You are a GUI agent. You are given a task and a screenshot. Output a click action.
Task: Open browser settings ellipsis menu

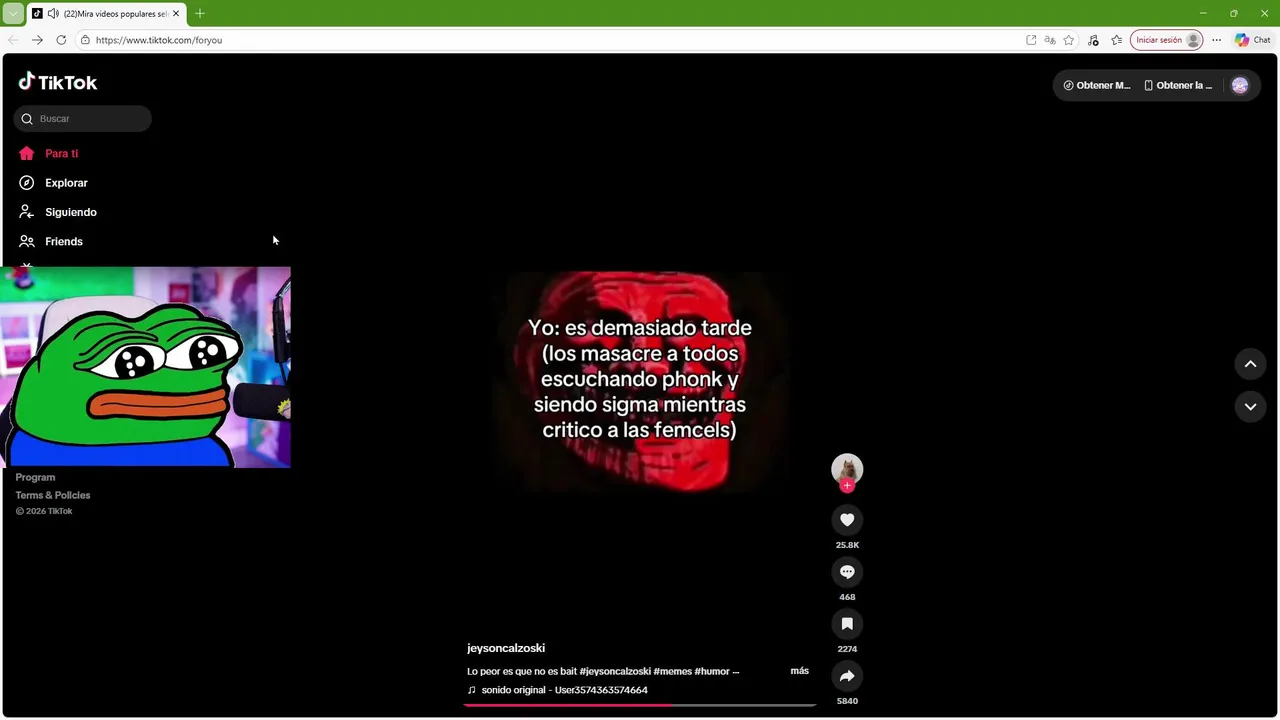click(x=1216, y=40)
